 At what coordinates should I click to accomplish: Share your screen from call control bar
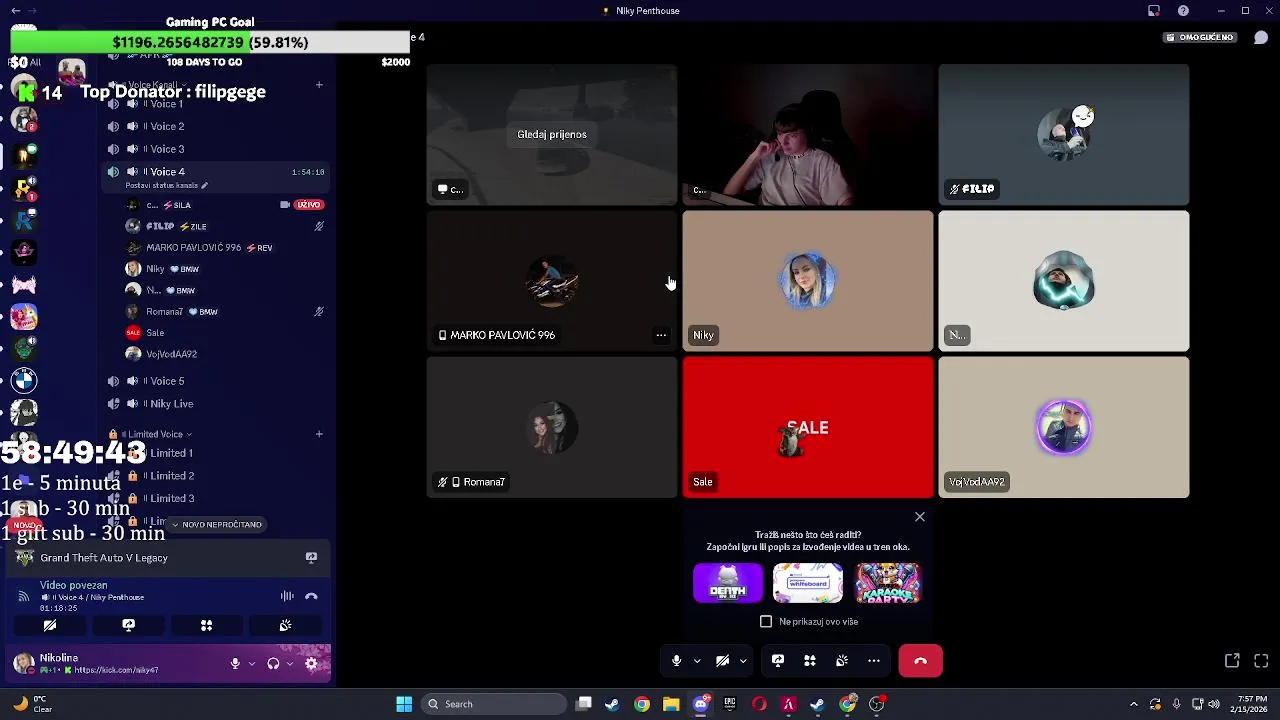778,661
